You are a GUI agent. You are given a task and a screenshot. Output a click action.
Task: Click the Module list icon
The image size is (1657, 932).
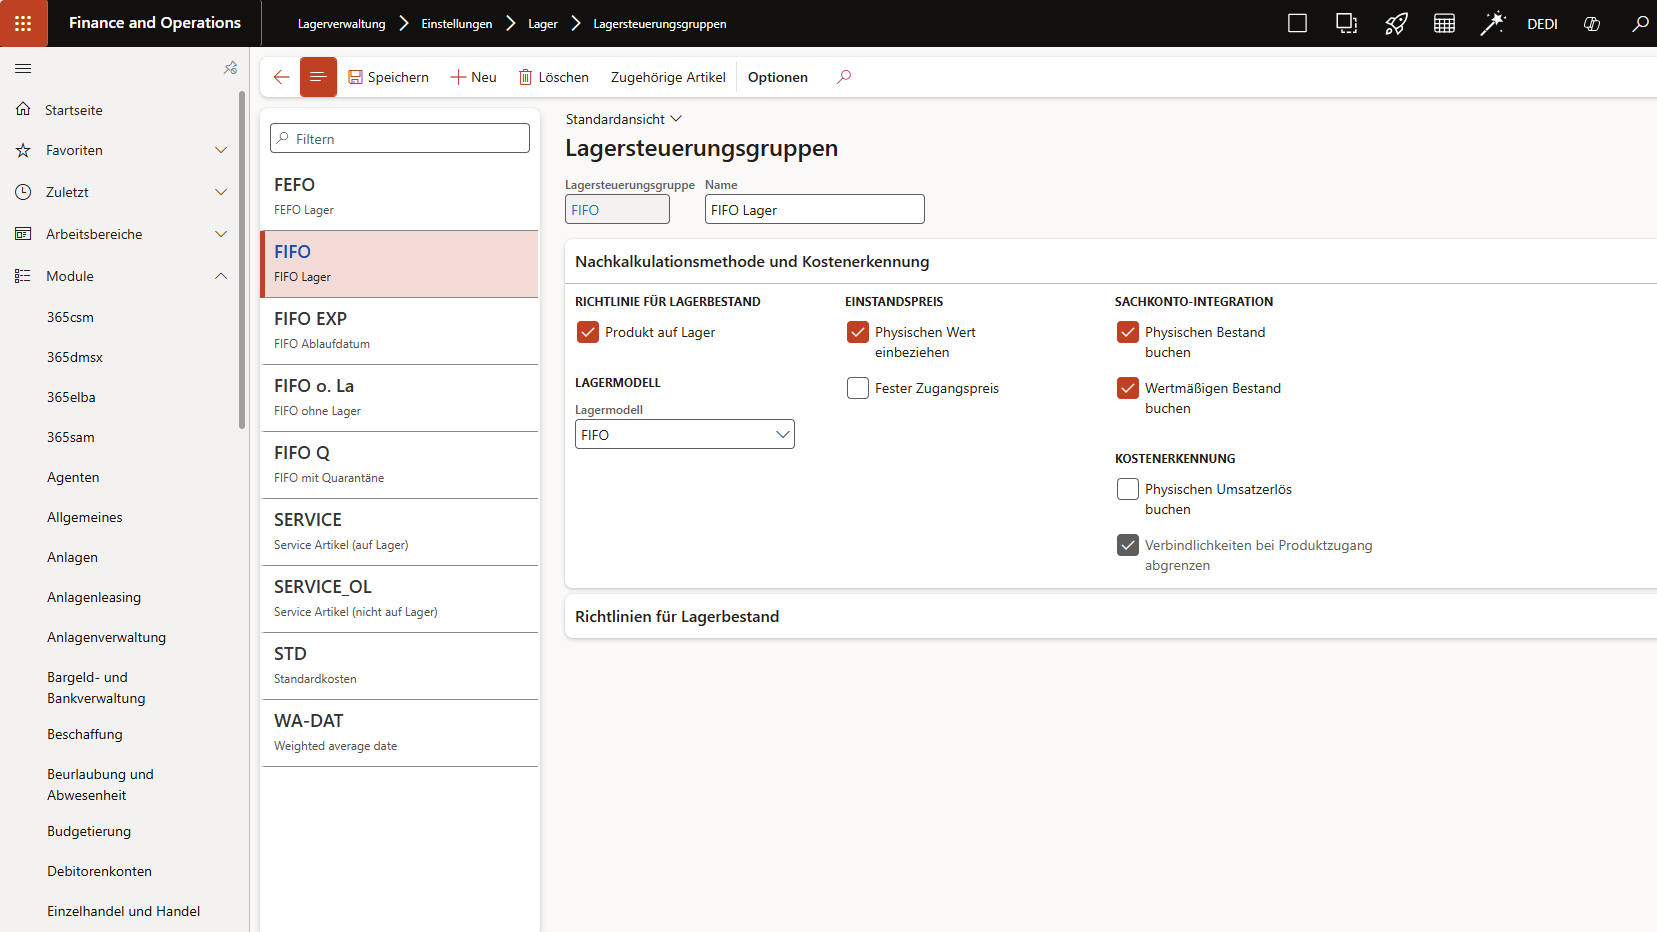coord(23,276)
